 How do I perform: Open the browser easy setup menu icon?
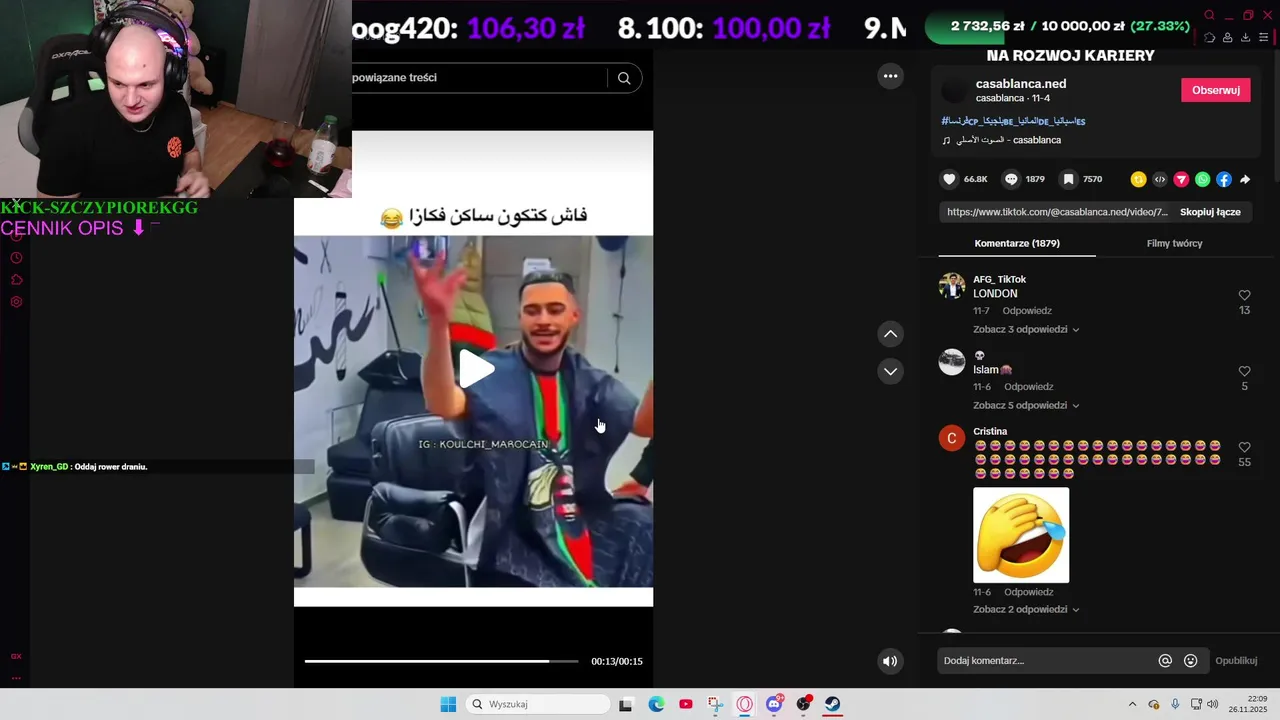[x=1264, y=38]
